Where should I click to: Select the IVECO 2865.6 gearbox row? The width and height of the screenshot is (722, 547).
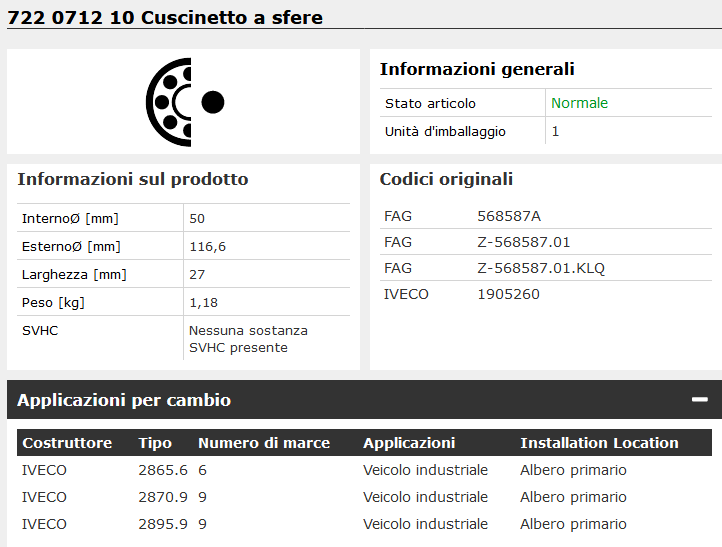point(364,470)
